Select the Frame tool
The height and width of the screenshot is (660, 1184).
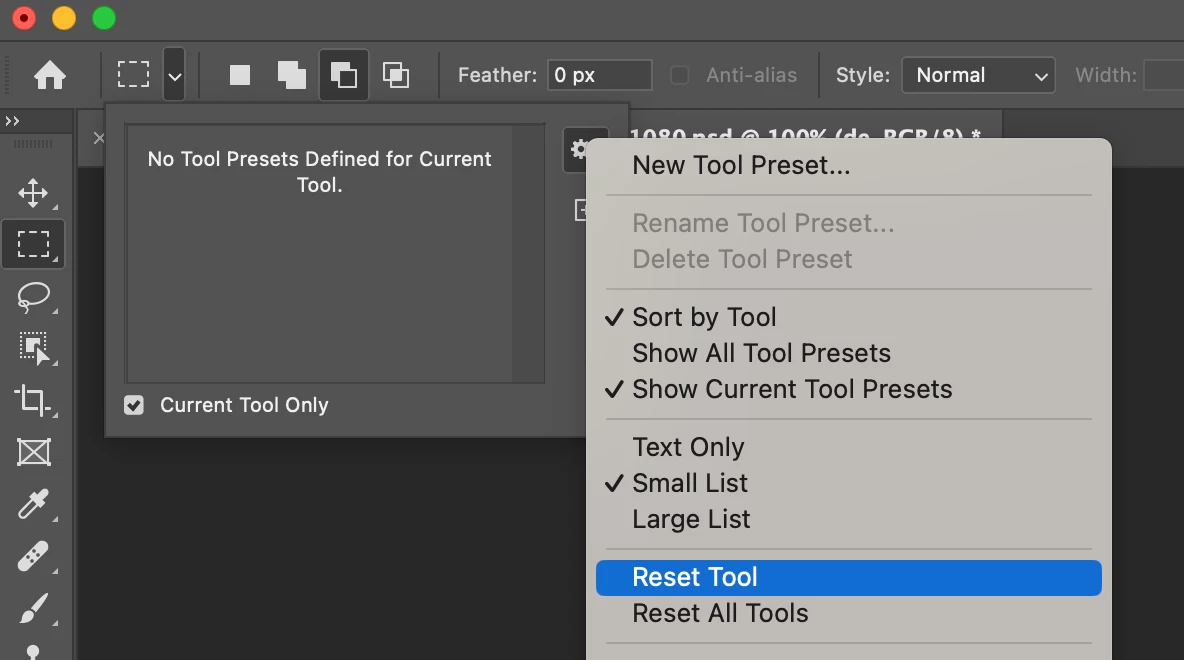pos(33,452)
